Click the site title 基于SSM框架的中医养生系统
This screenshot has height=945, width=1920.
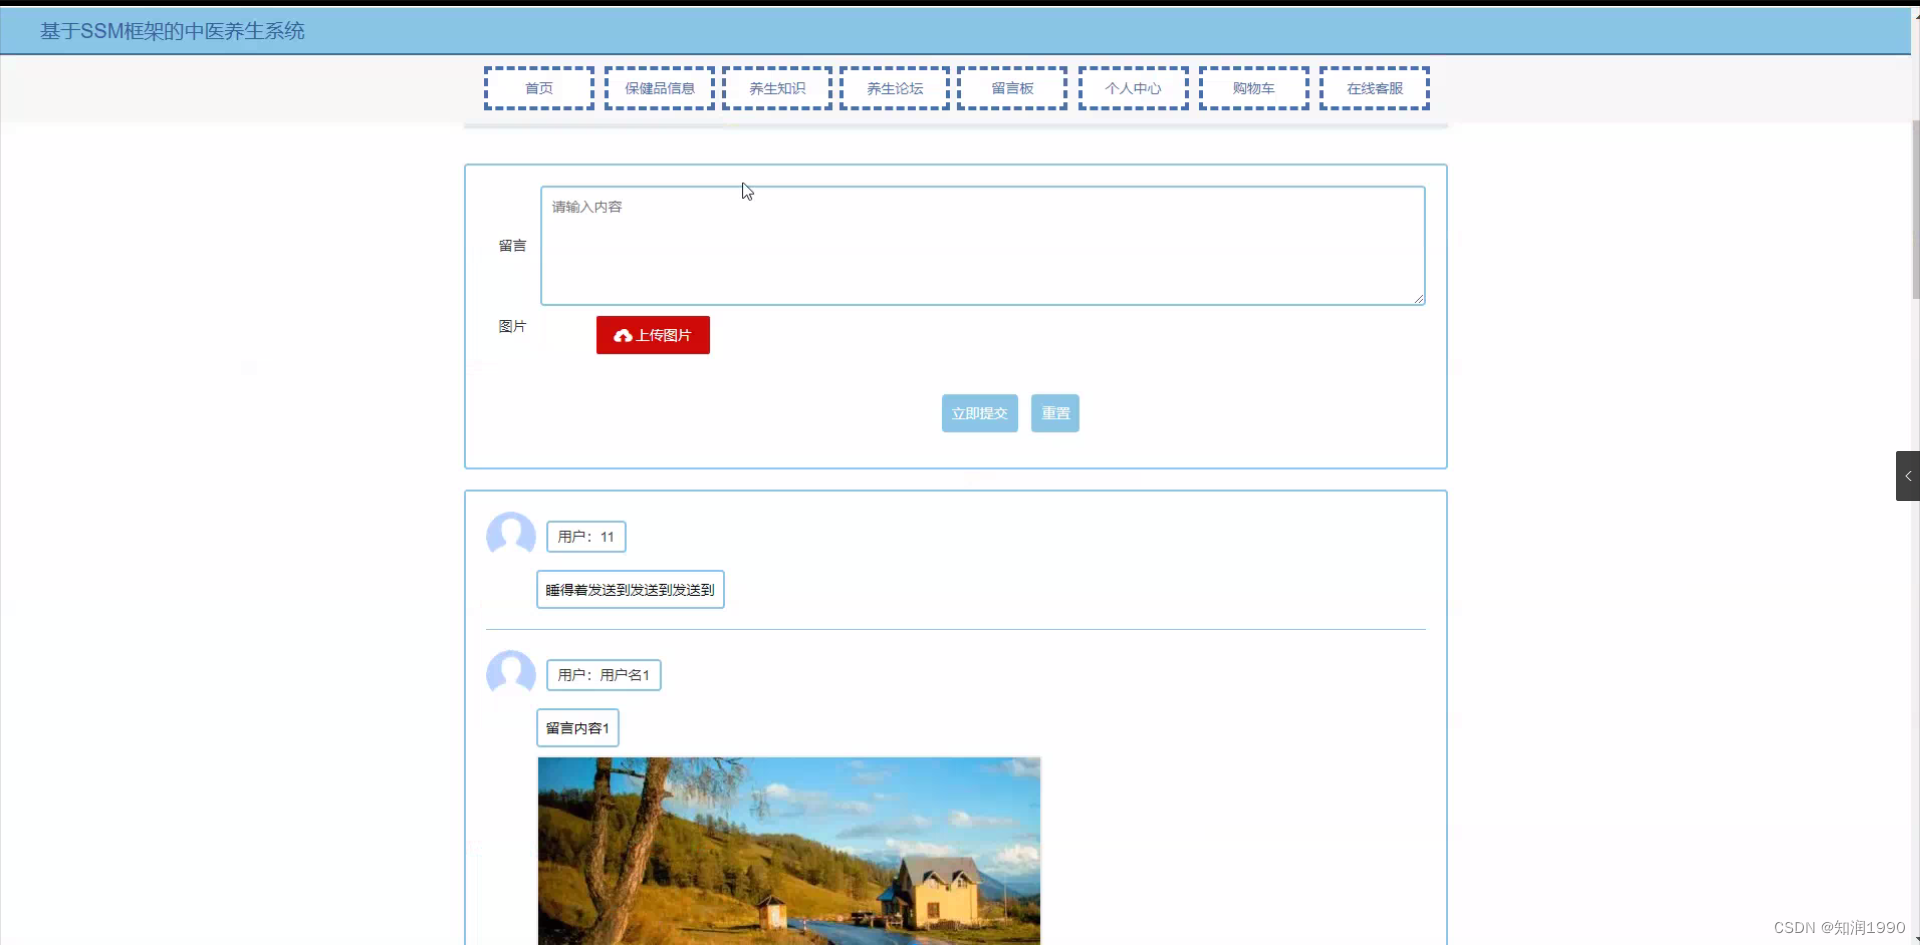[x=171, y=31]
